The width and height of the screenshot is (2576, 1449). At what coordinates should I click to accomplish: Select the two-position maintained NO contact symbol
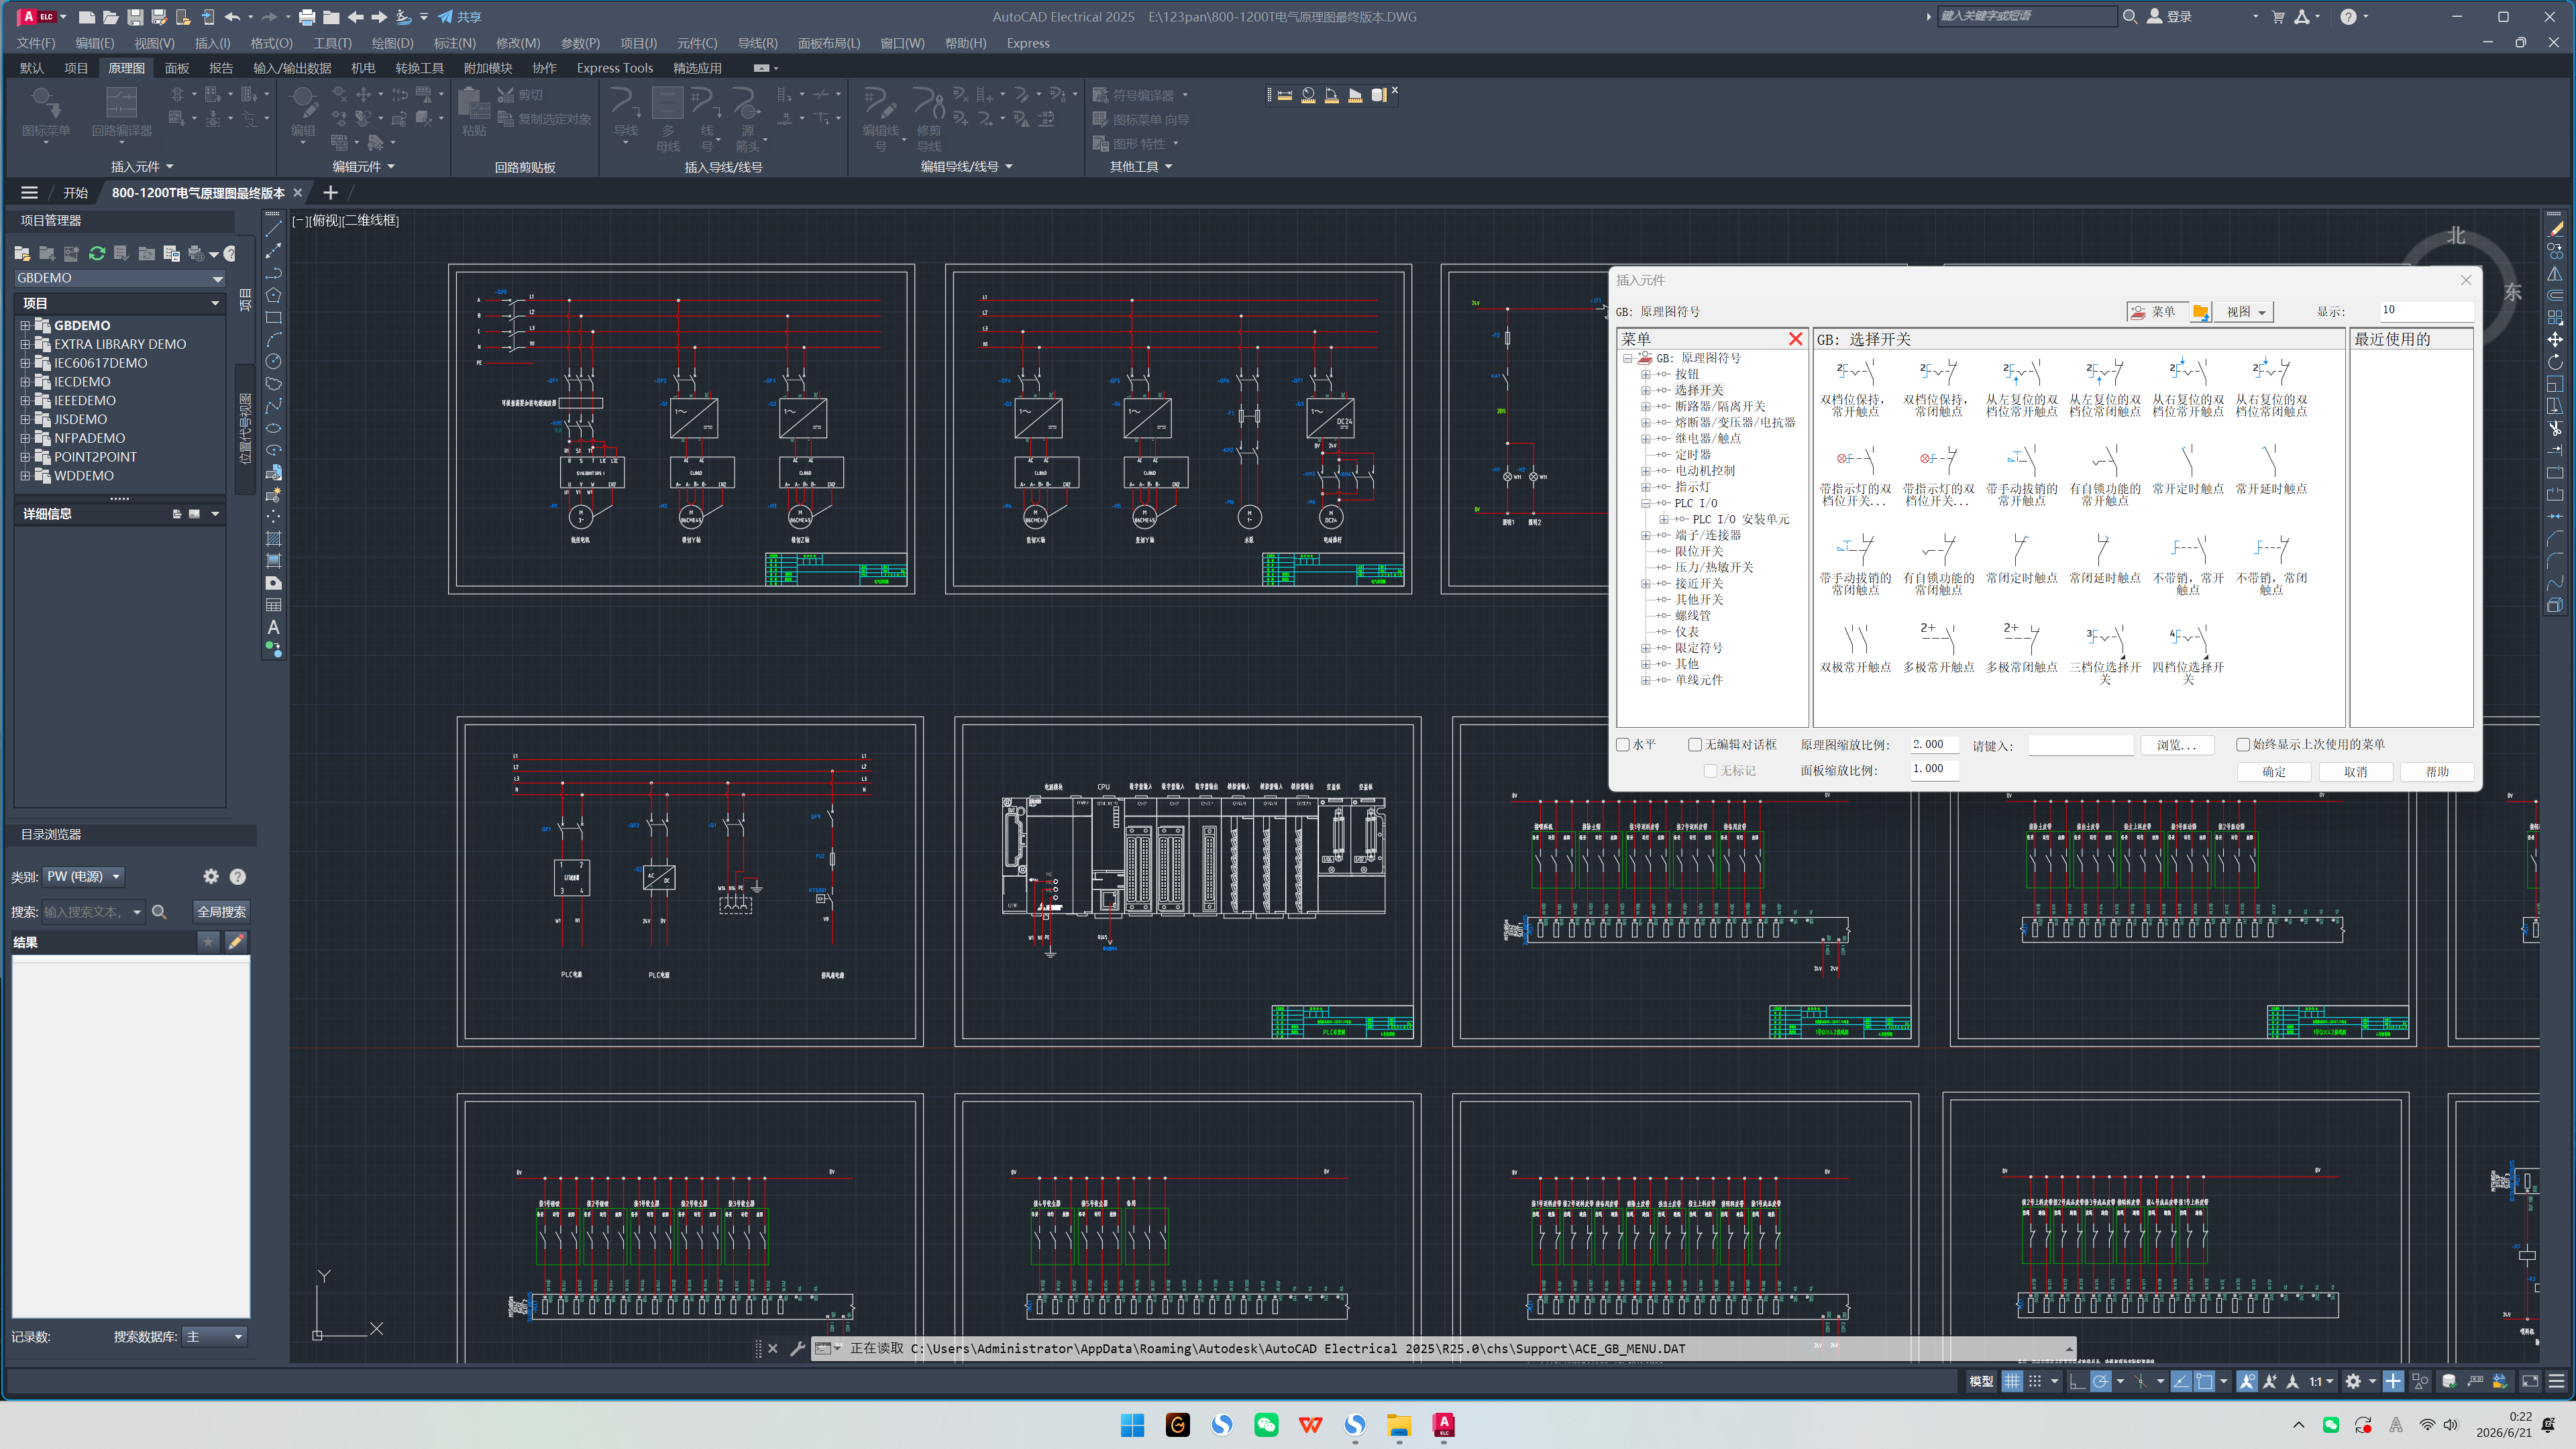point(1855,387)
